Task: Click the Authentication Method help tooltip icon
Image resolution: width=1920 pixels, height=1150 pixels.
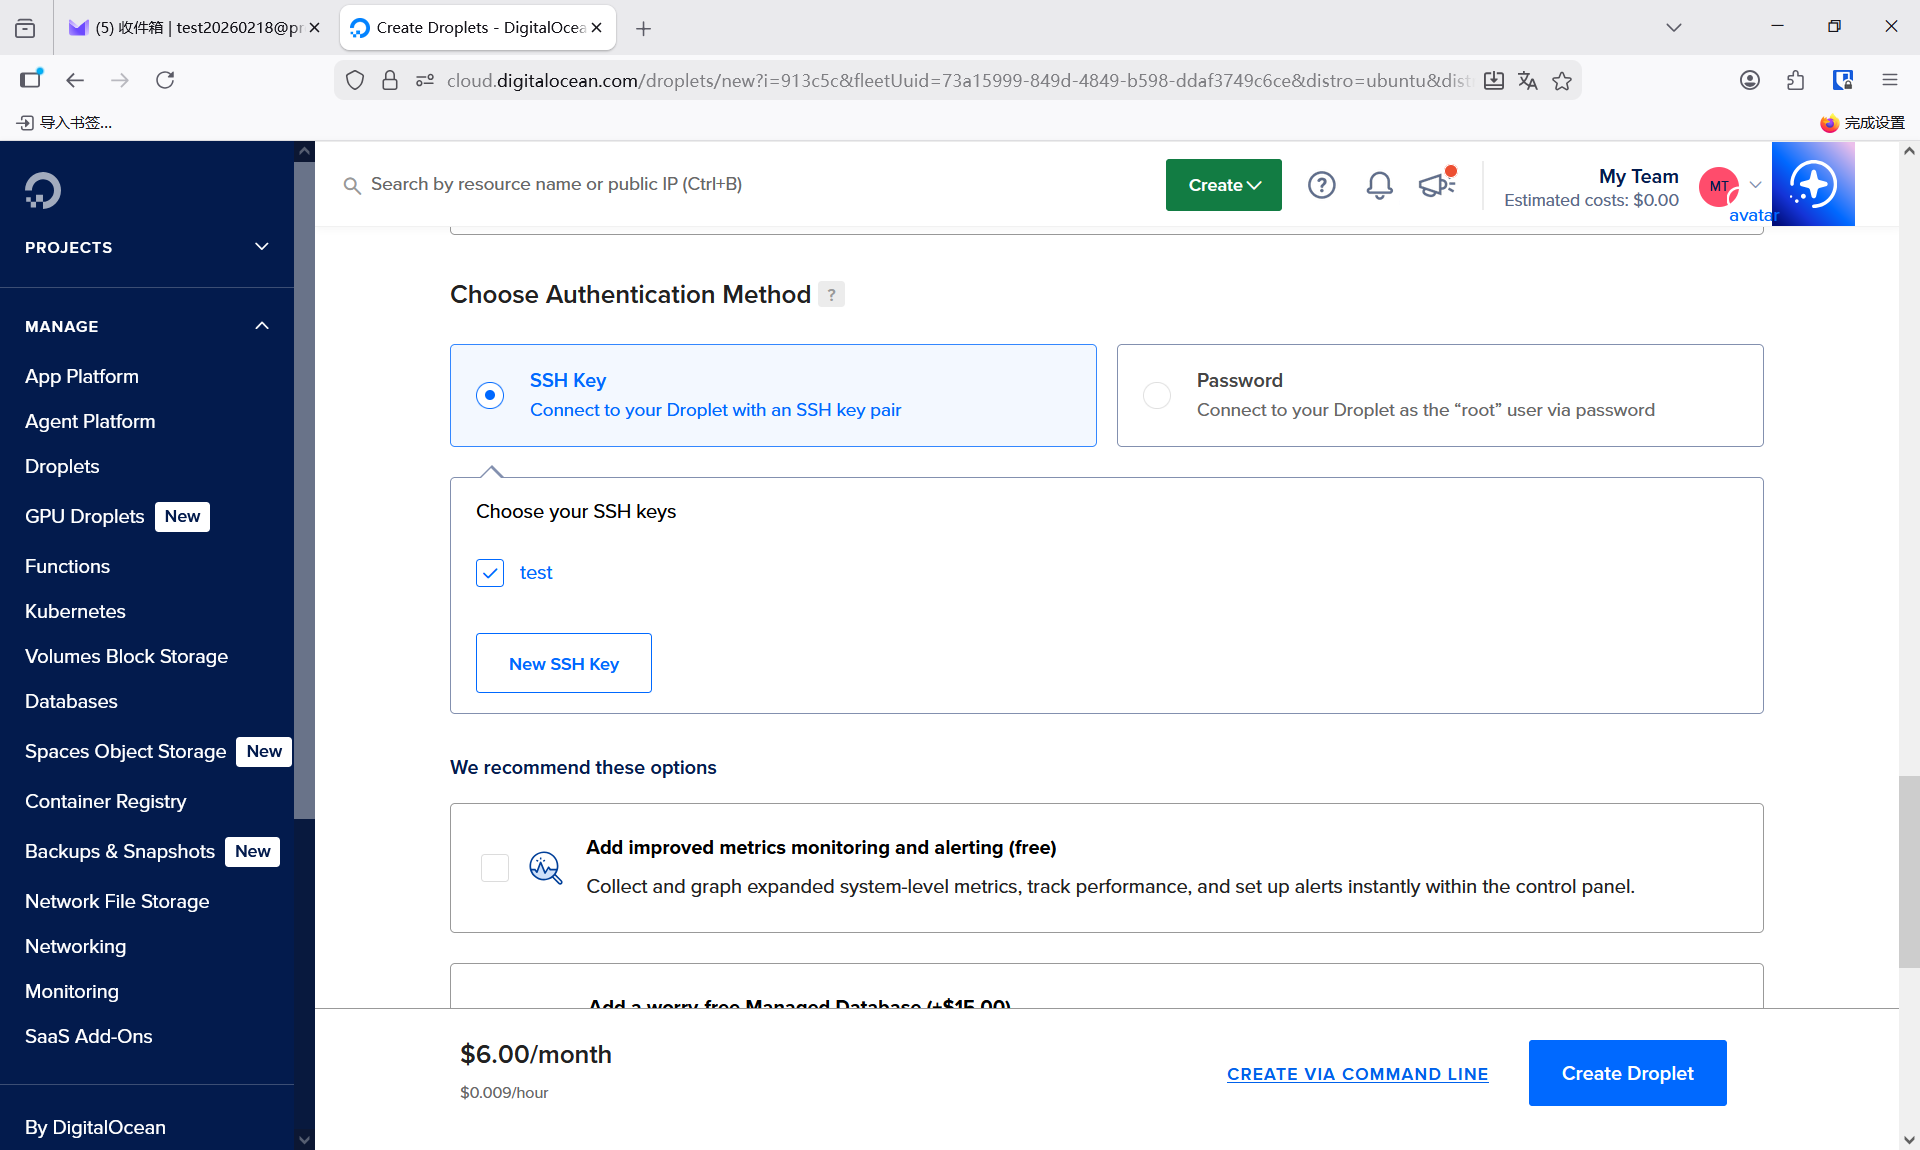Action: (831, 295)
